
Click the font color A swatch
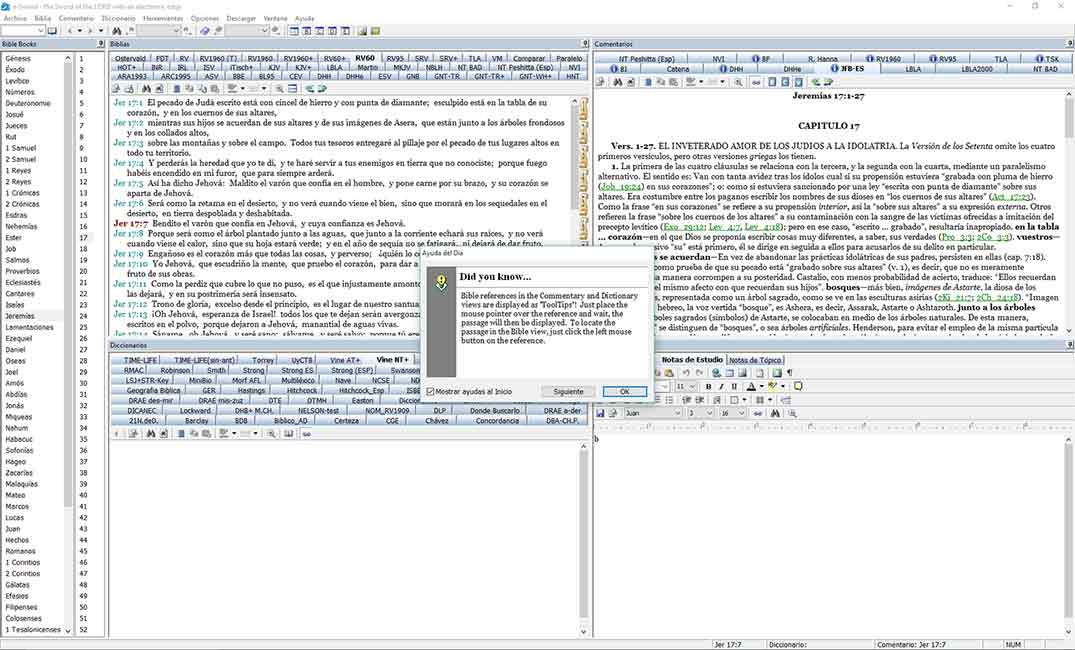[x=751, y=387]
